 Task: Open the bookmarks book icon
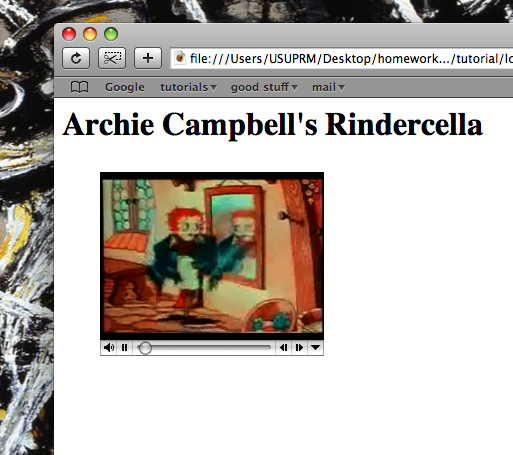pos(80,87)
